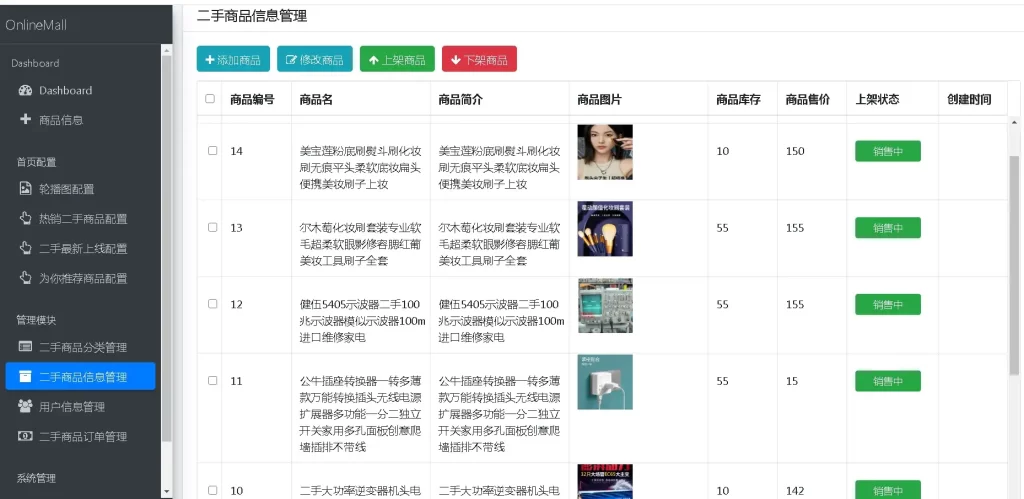Select 二手最新上线配置 menu item

tap(80, 248)
